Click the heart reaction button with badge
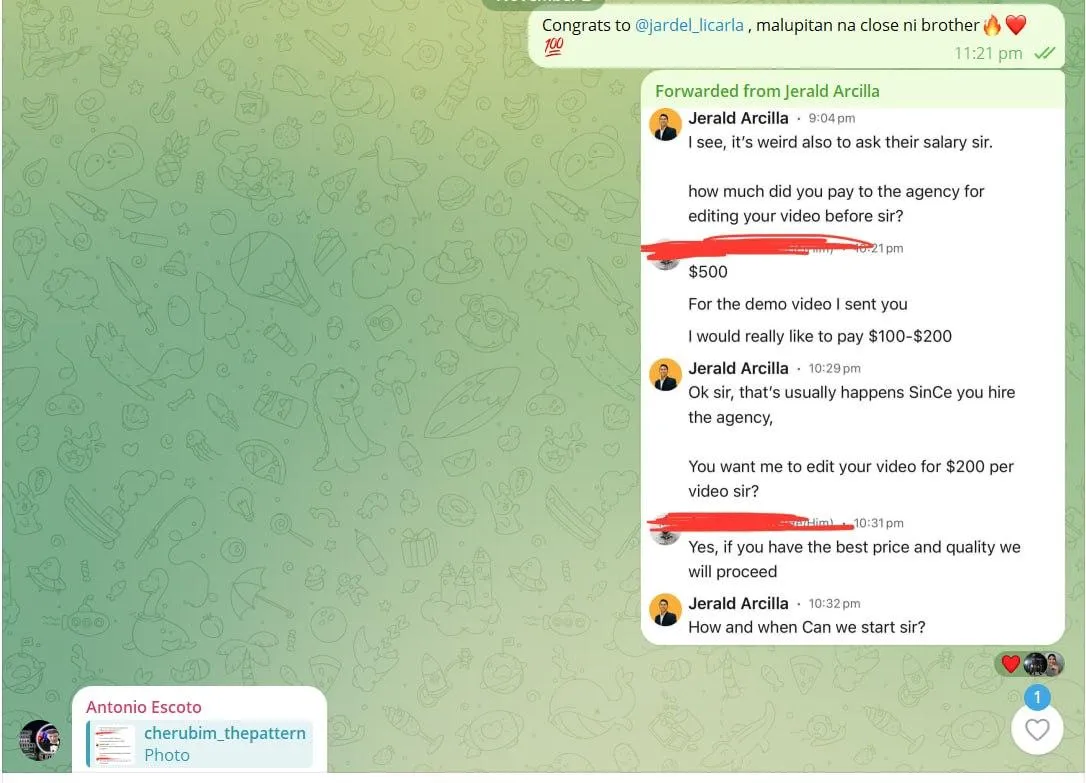This screenshot has width=1086, height=783. coord(1037,729)
